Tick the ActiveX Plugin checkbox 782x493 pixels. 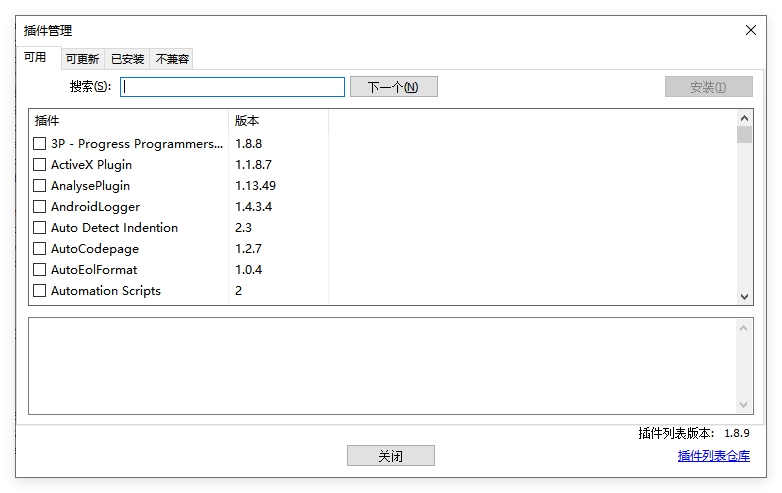[39, 164]
